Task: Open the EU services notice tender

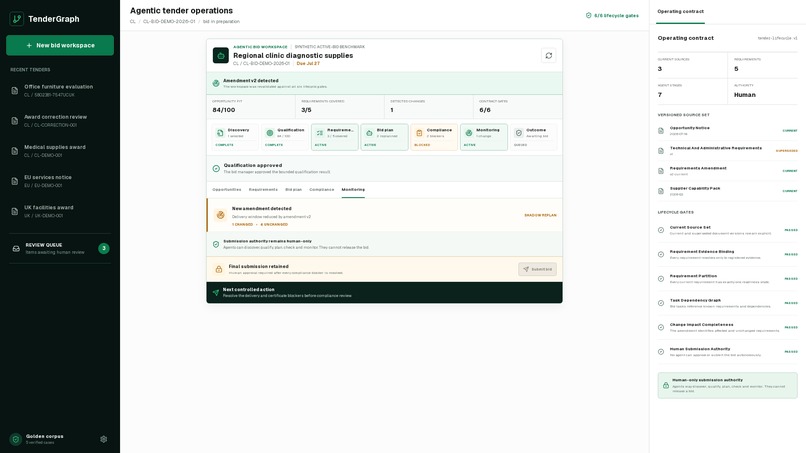Action: [x=60, y=181]
